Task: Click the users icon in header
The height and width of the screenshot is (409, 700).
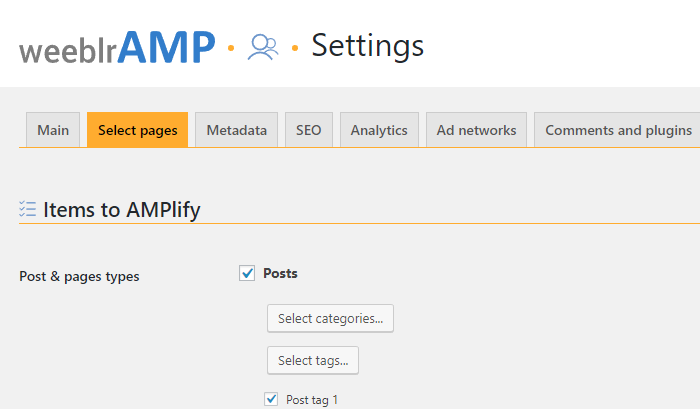Action: (263, 47)
